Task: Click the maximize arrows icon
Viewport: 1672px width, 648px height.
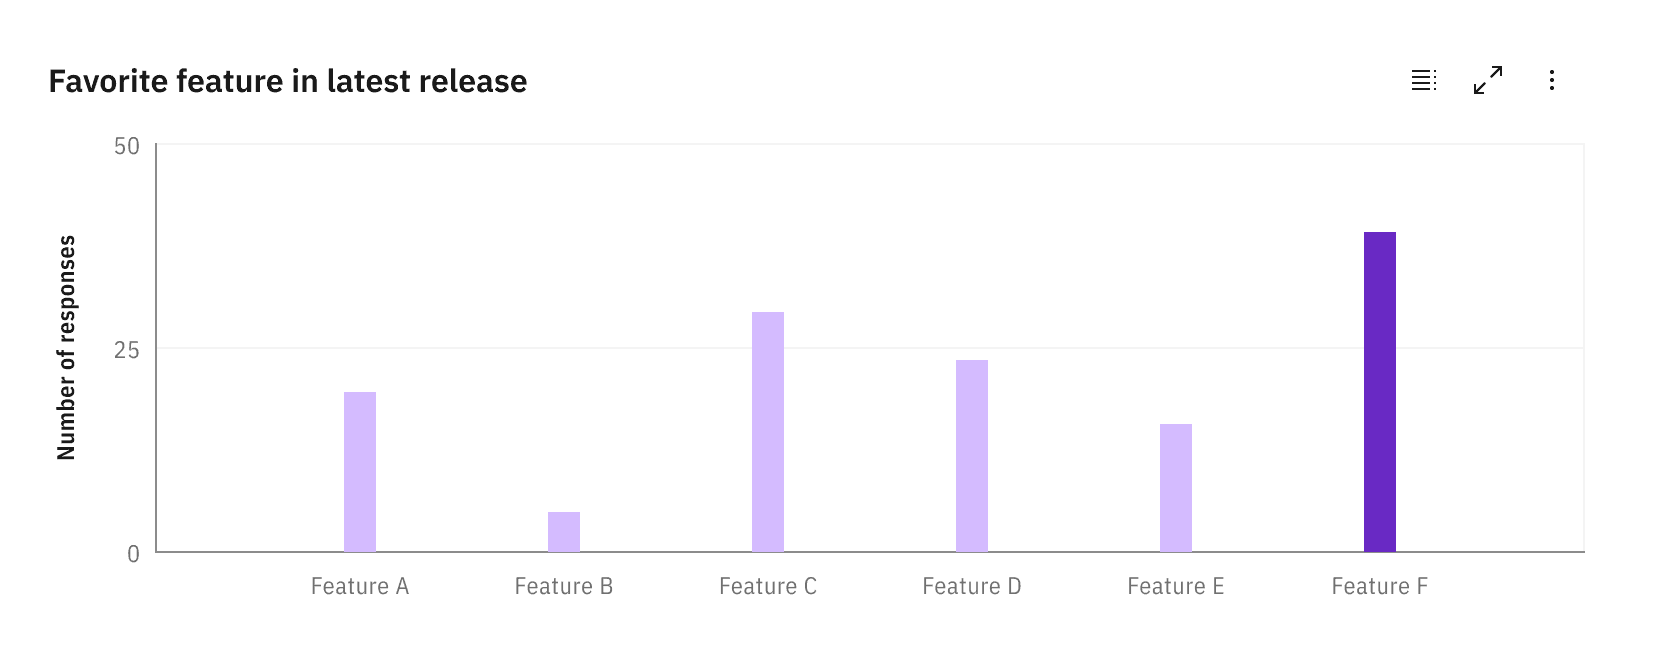Action: click(1486, 80)
